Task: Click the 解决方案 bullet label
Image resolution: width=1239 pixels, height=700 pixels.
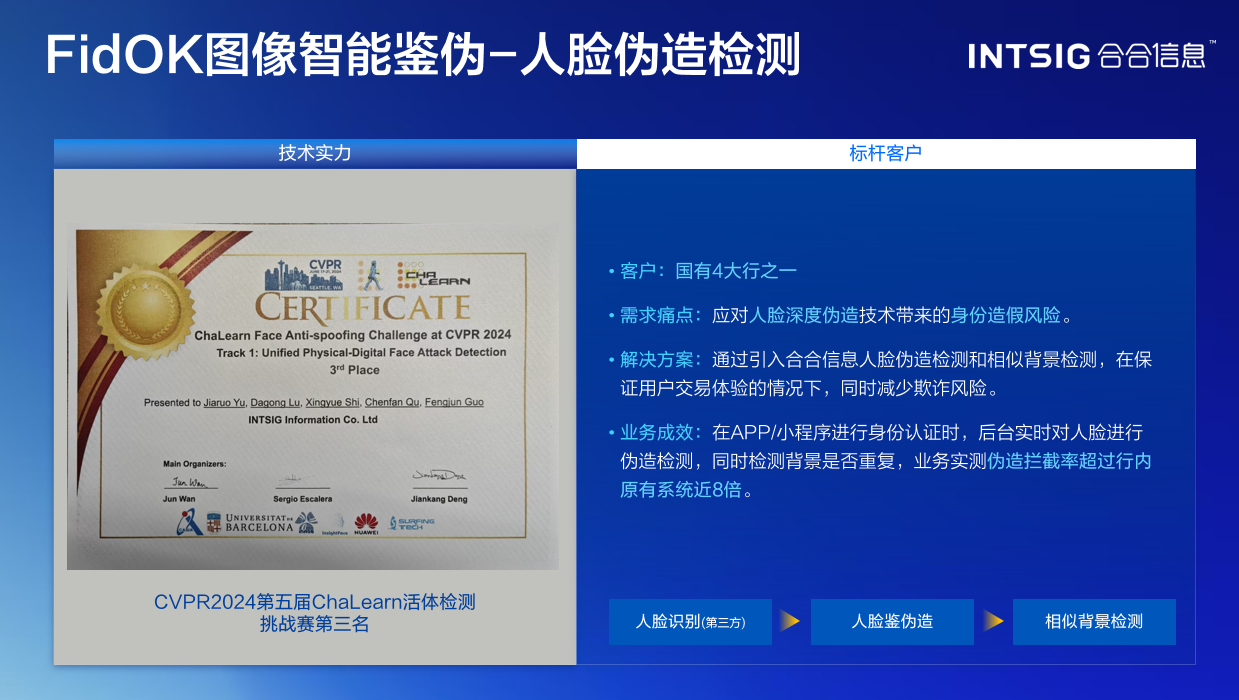Action: [659, 359]
